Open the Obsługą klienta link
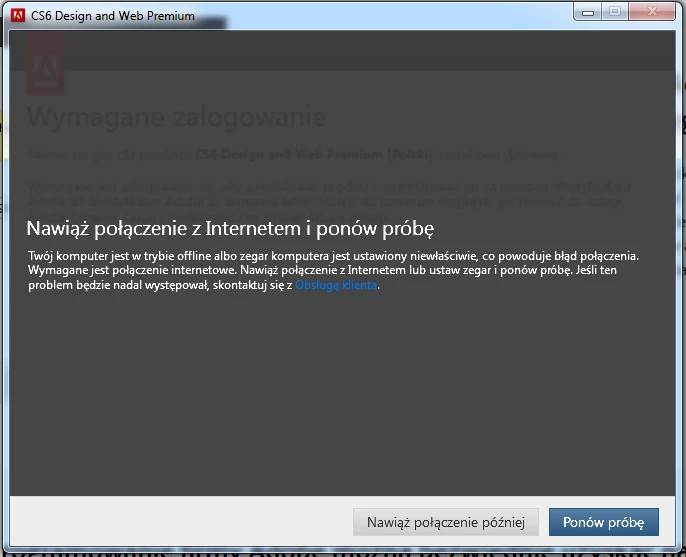 point(336,285)
